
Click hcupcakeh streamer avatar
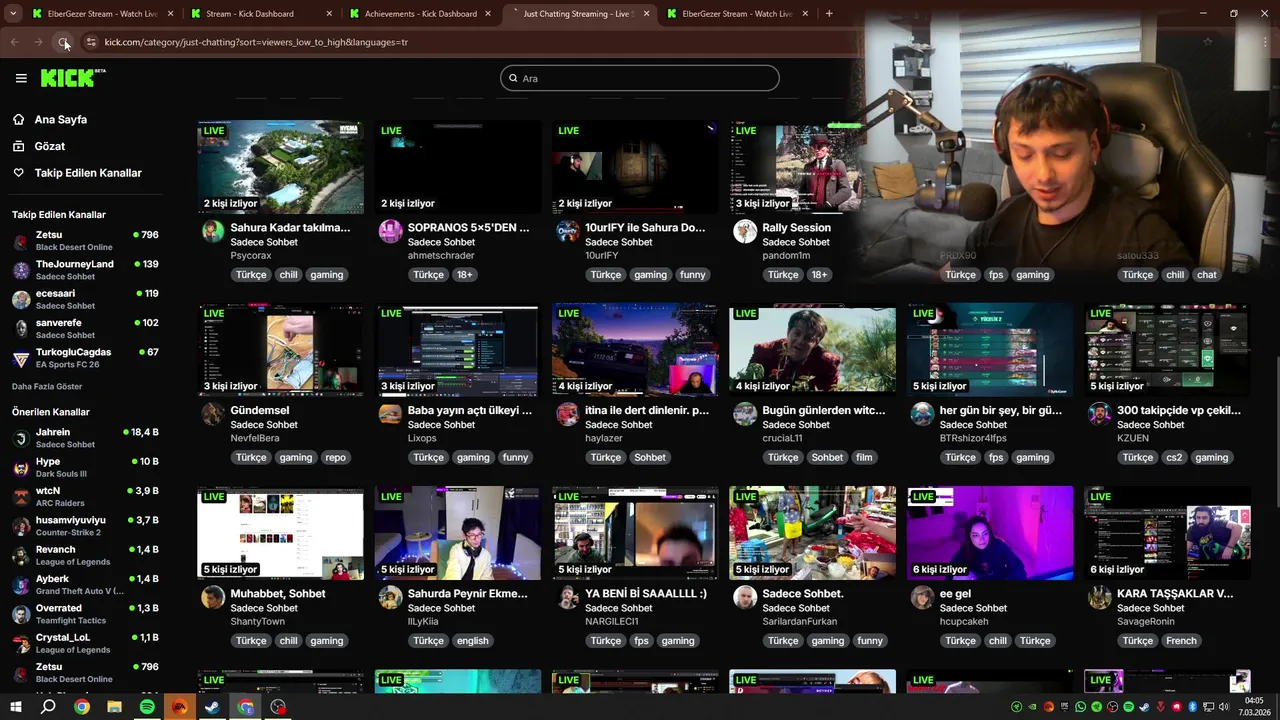pyautogui.click(x=922, y=598)
